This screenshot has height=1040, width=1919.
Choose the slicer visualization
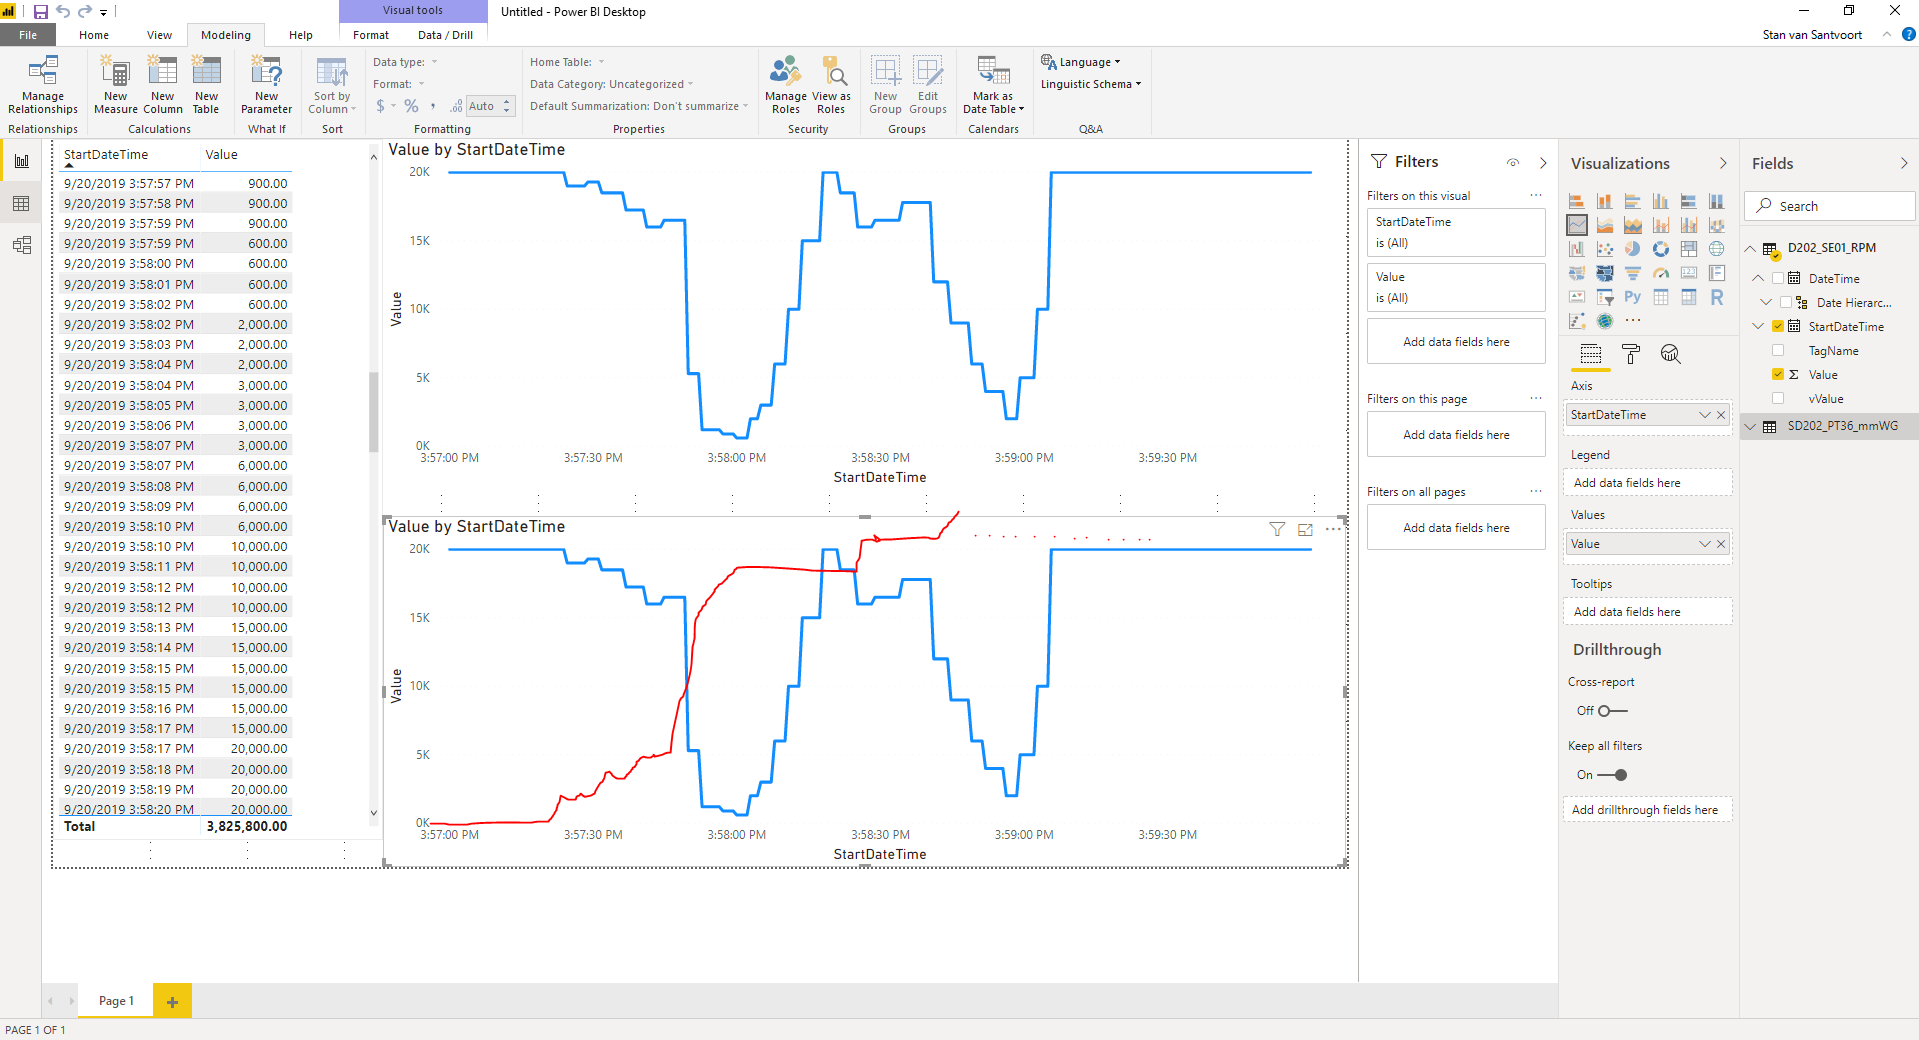click(1605, 297)
